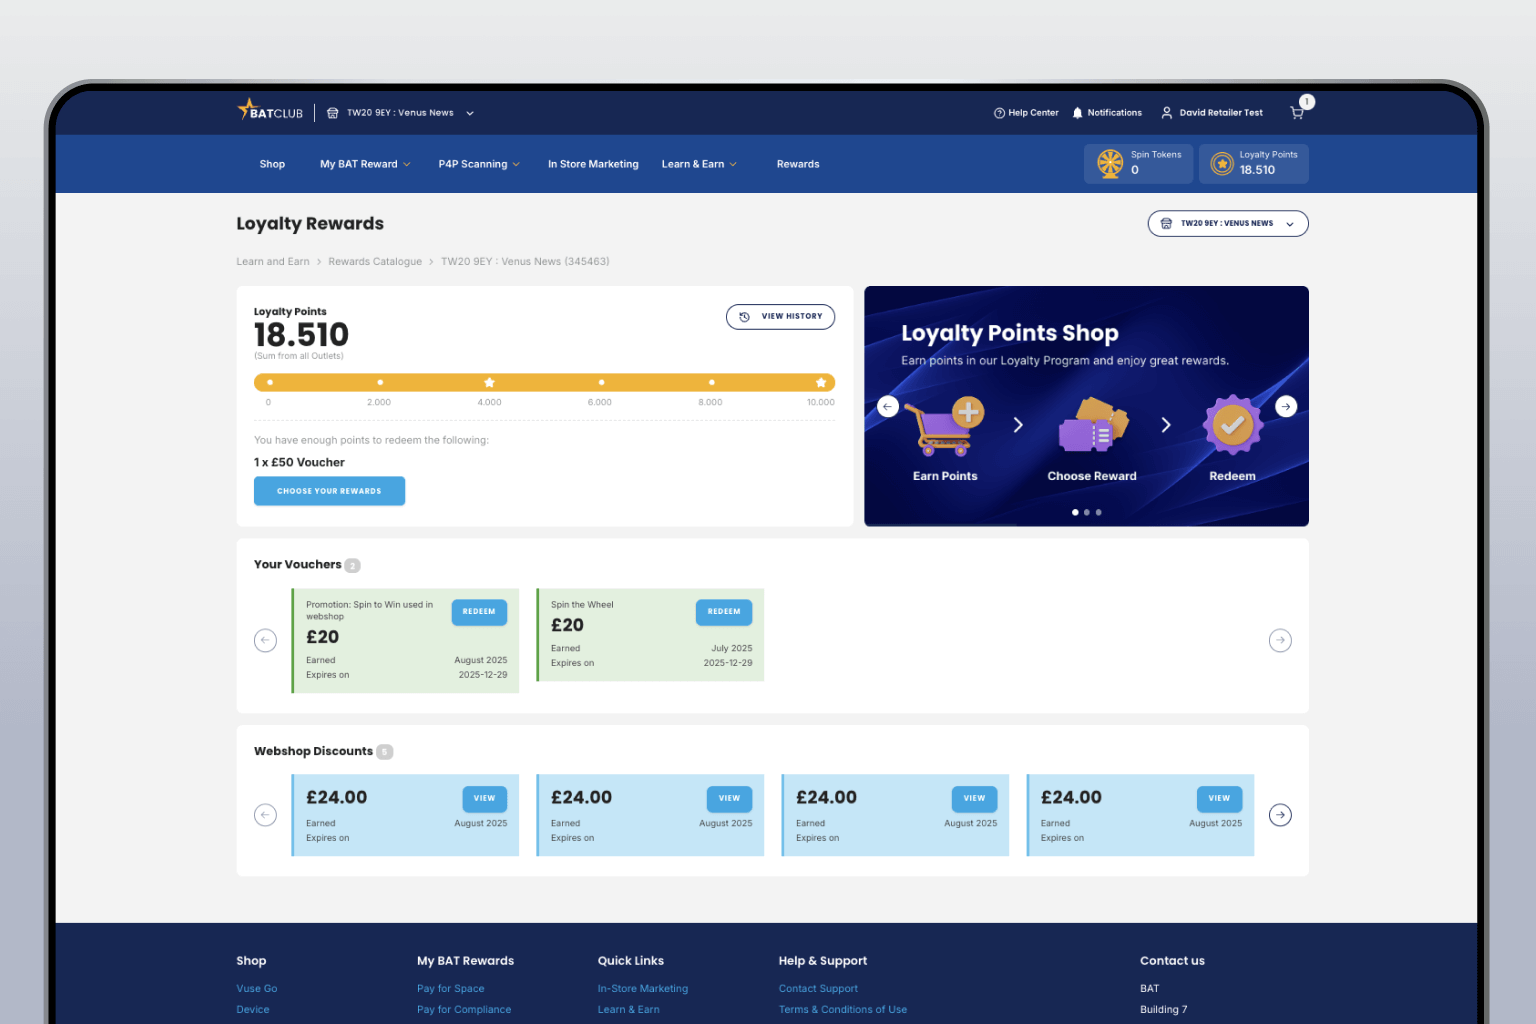
Task: Click the Redeem badge check icon
Action: (x=1233, y=425)
